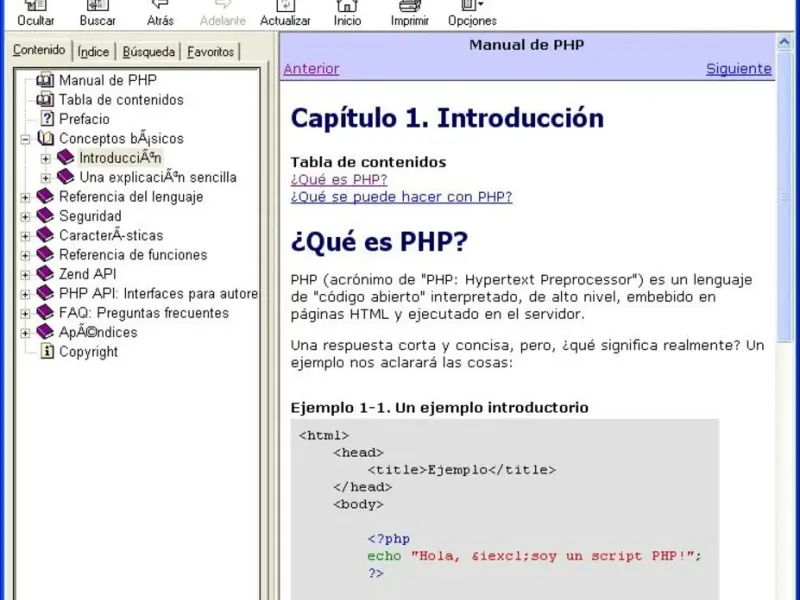This screenshot has height=600, width=800.
Task: Click the Capítulo 1. Introducción heading
Action: click(447, 118)
